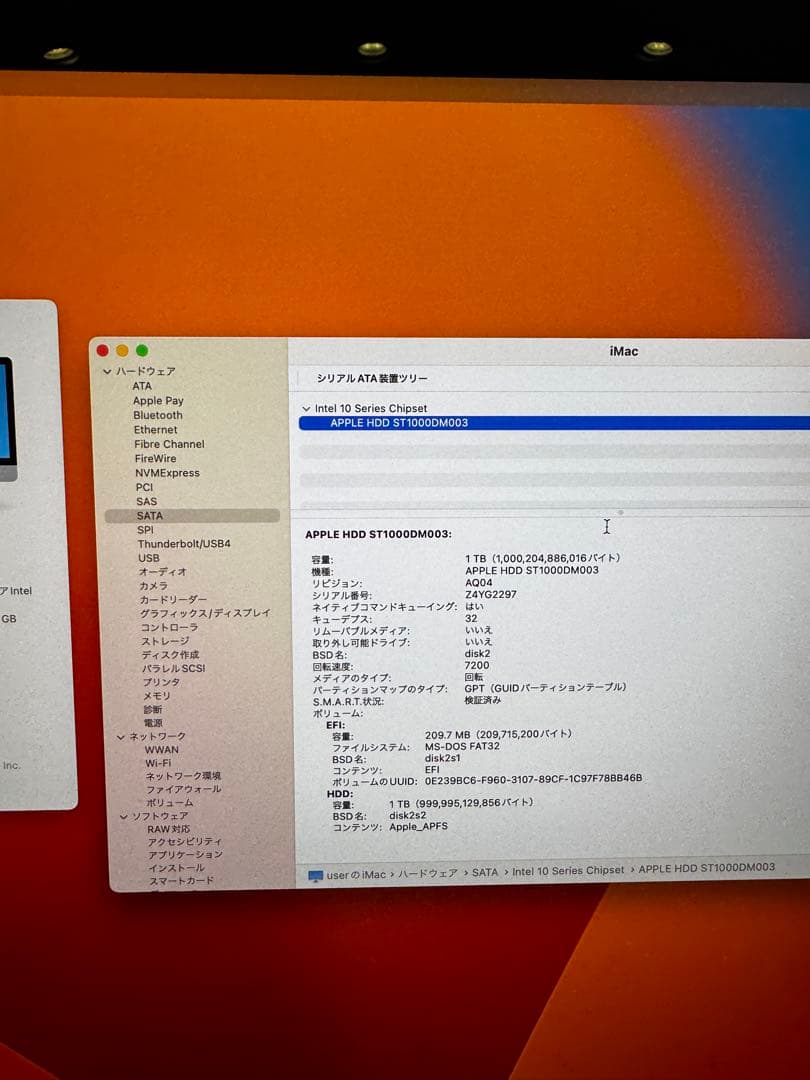Click userのiMac in path bar
810x1080 pixels.
356,875
